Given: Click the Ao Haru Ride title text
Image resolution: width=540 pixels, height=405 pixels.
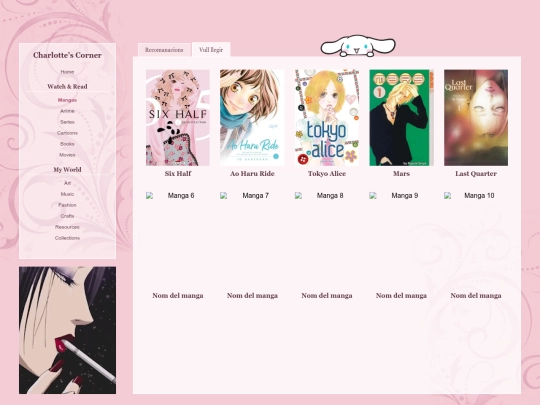Looking at the screenshot, I should (x=252, y=174).
